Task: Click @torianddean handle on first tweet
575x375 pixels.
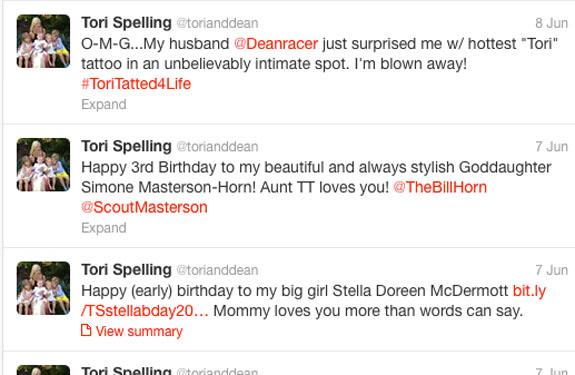Action: 217,23
